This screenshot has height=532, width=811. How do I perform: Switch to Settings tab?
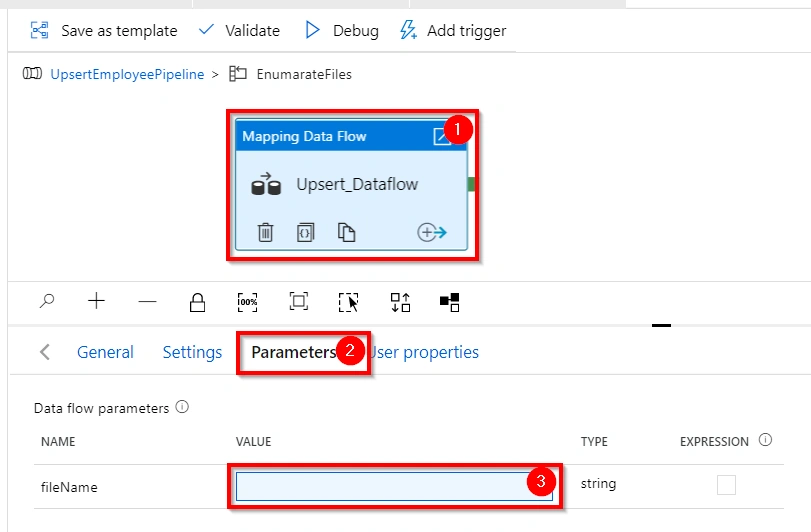192,352
